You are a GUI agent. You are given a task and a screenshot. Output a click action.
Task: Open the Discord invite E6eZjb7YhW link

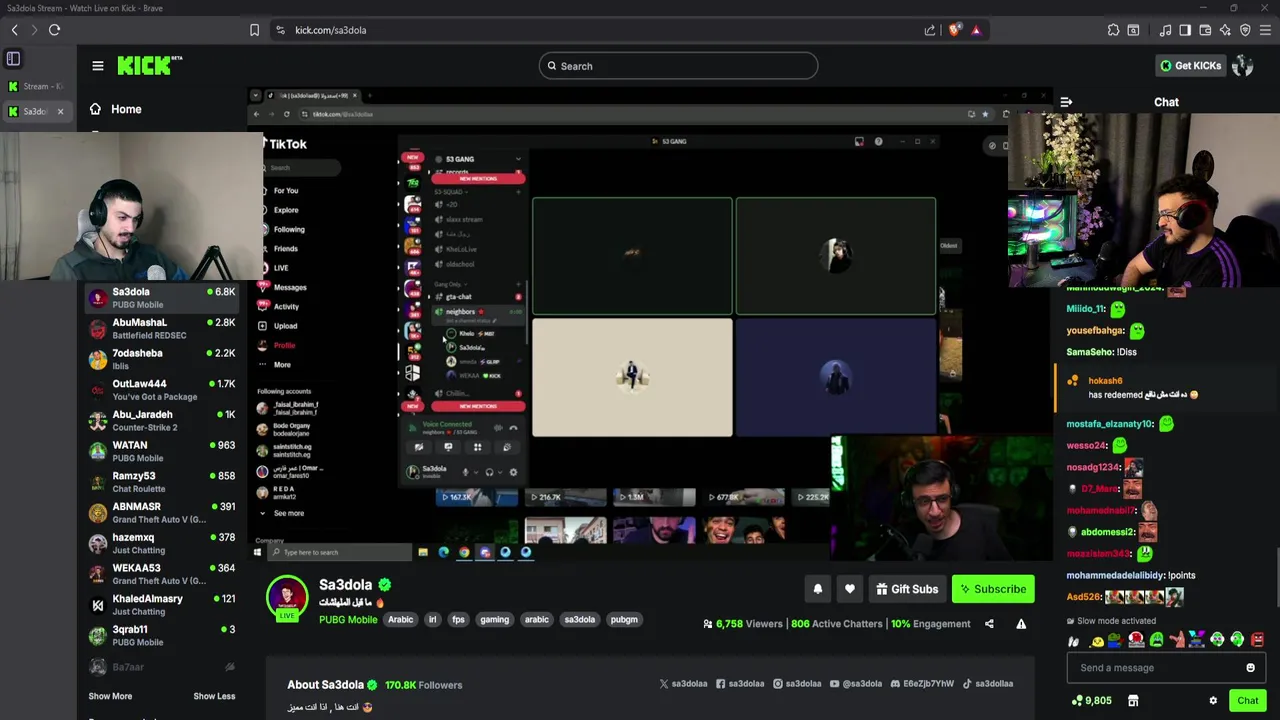click(x=922, y=684)
